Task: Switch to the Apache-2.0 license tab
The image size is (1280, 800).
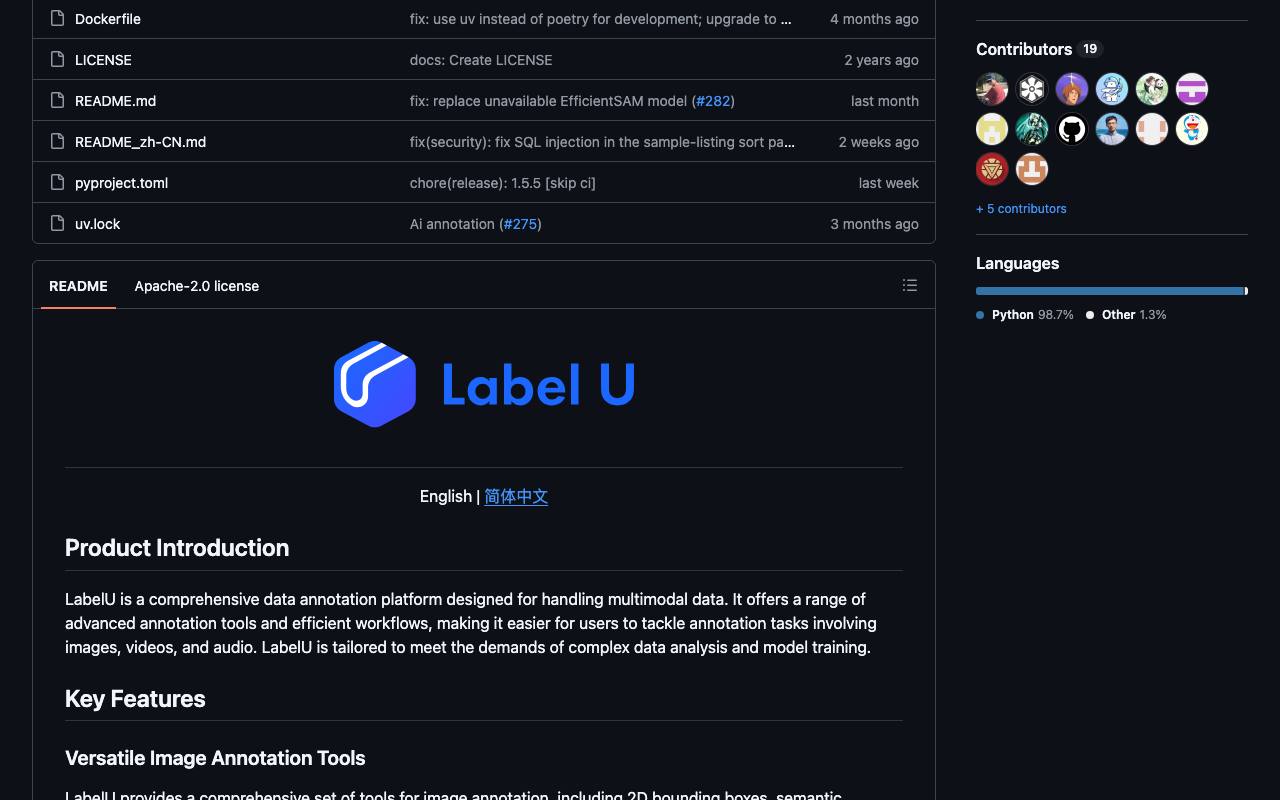Action: pyautogui.click(x=197, y=286)
